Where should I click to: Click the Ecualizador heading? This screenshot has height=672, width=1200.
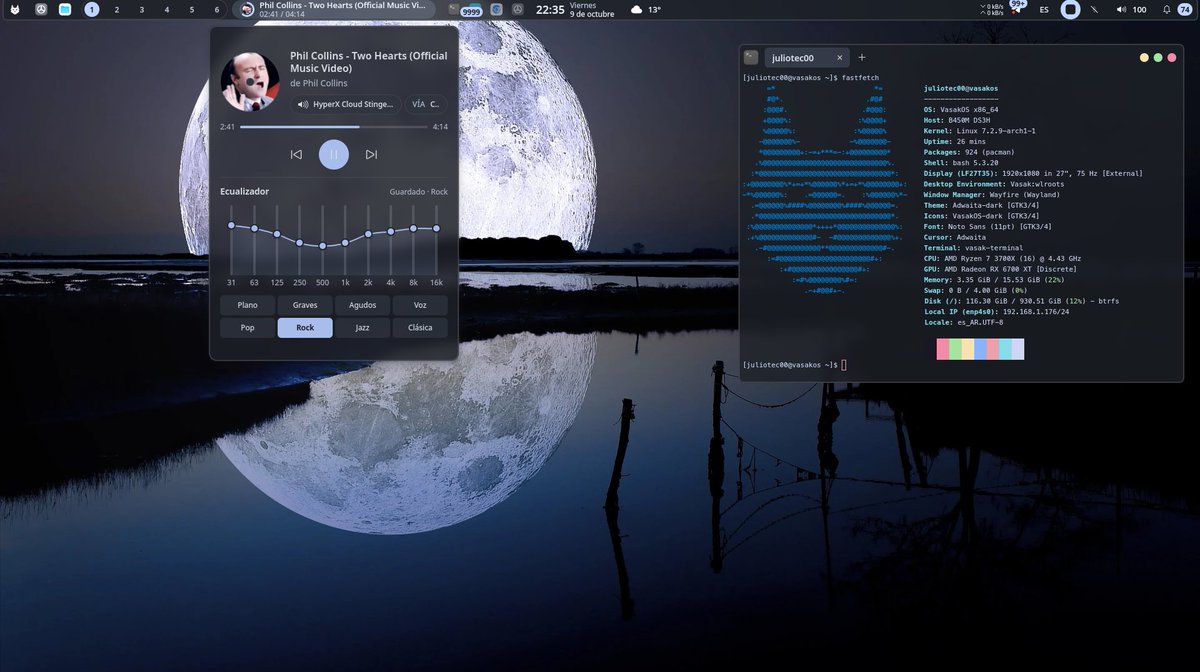point(245,191)
